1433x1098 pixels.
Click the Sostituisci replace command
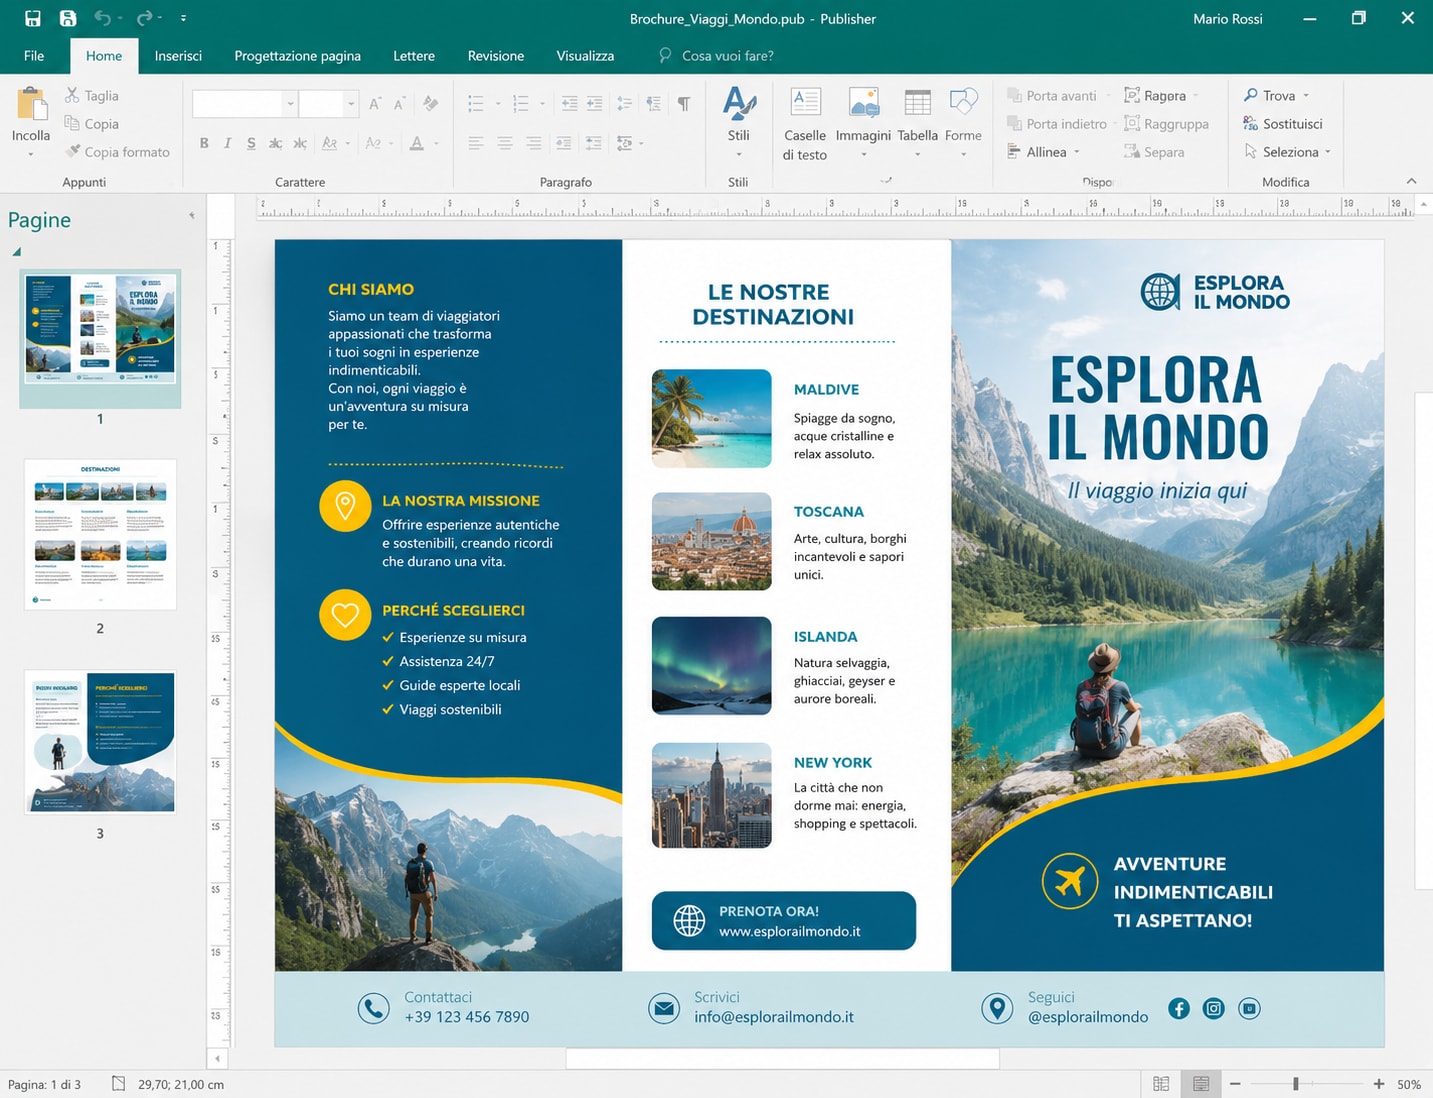(x=1283, y=123)
